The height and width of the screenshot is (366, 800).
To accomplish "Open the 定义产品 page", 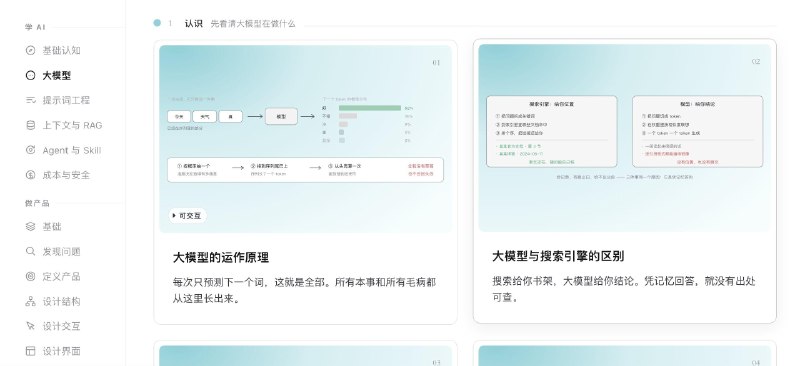I will (x=61, y=276).
